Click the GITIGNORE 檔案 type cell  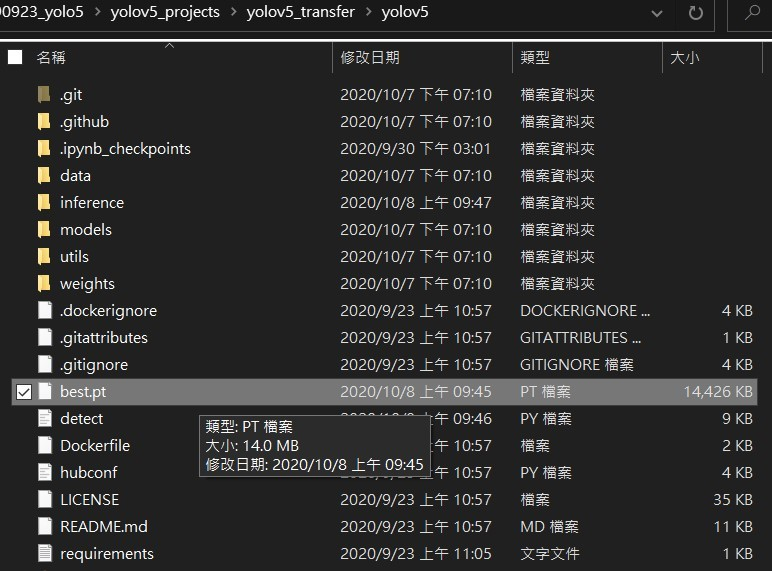pos(577,365)
